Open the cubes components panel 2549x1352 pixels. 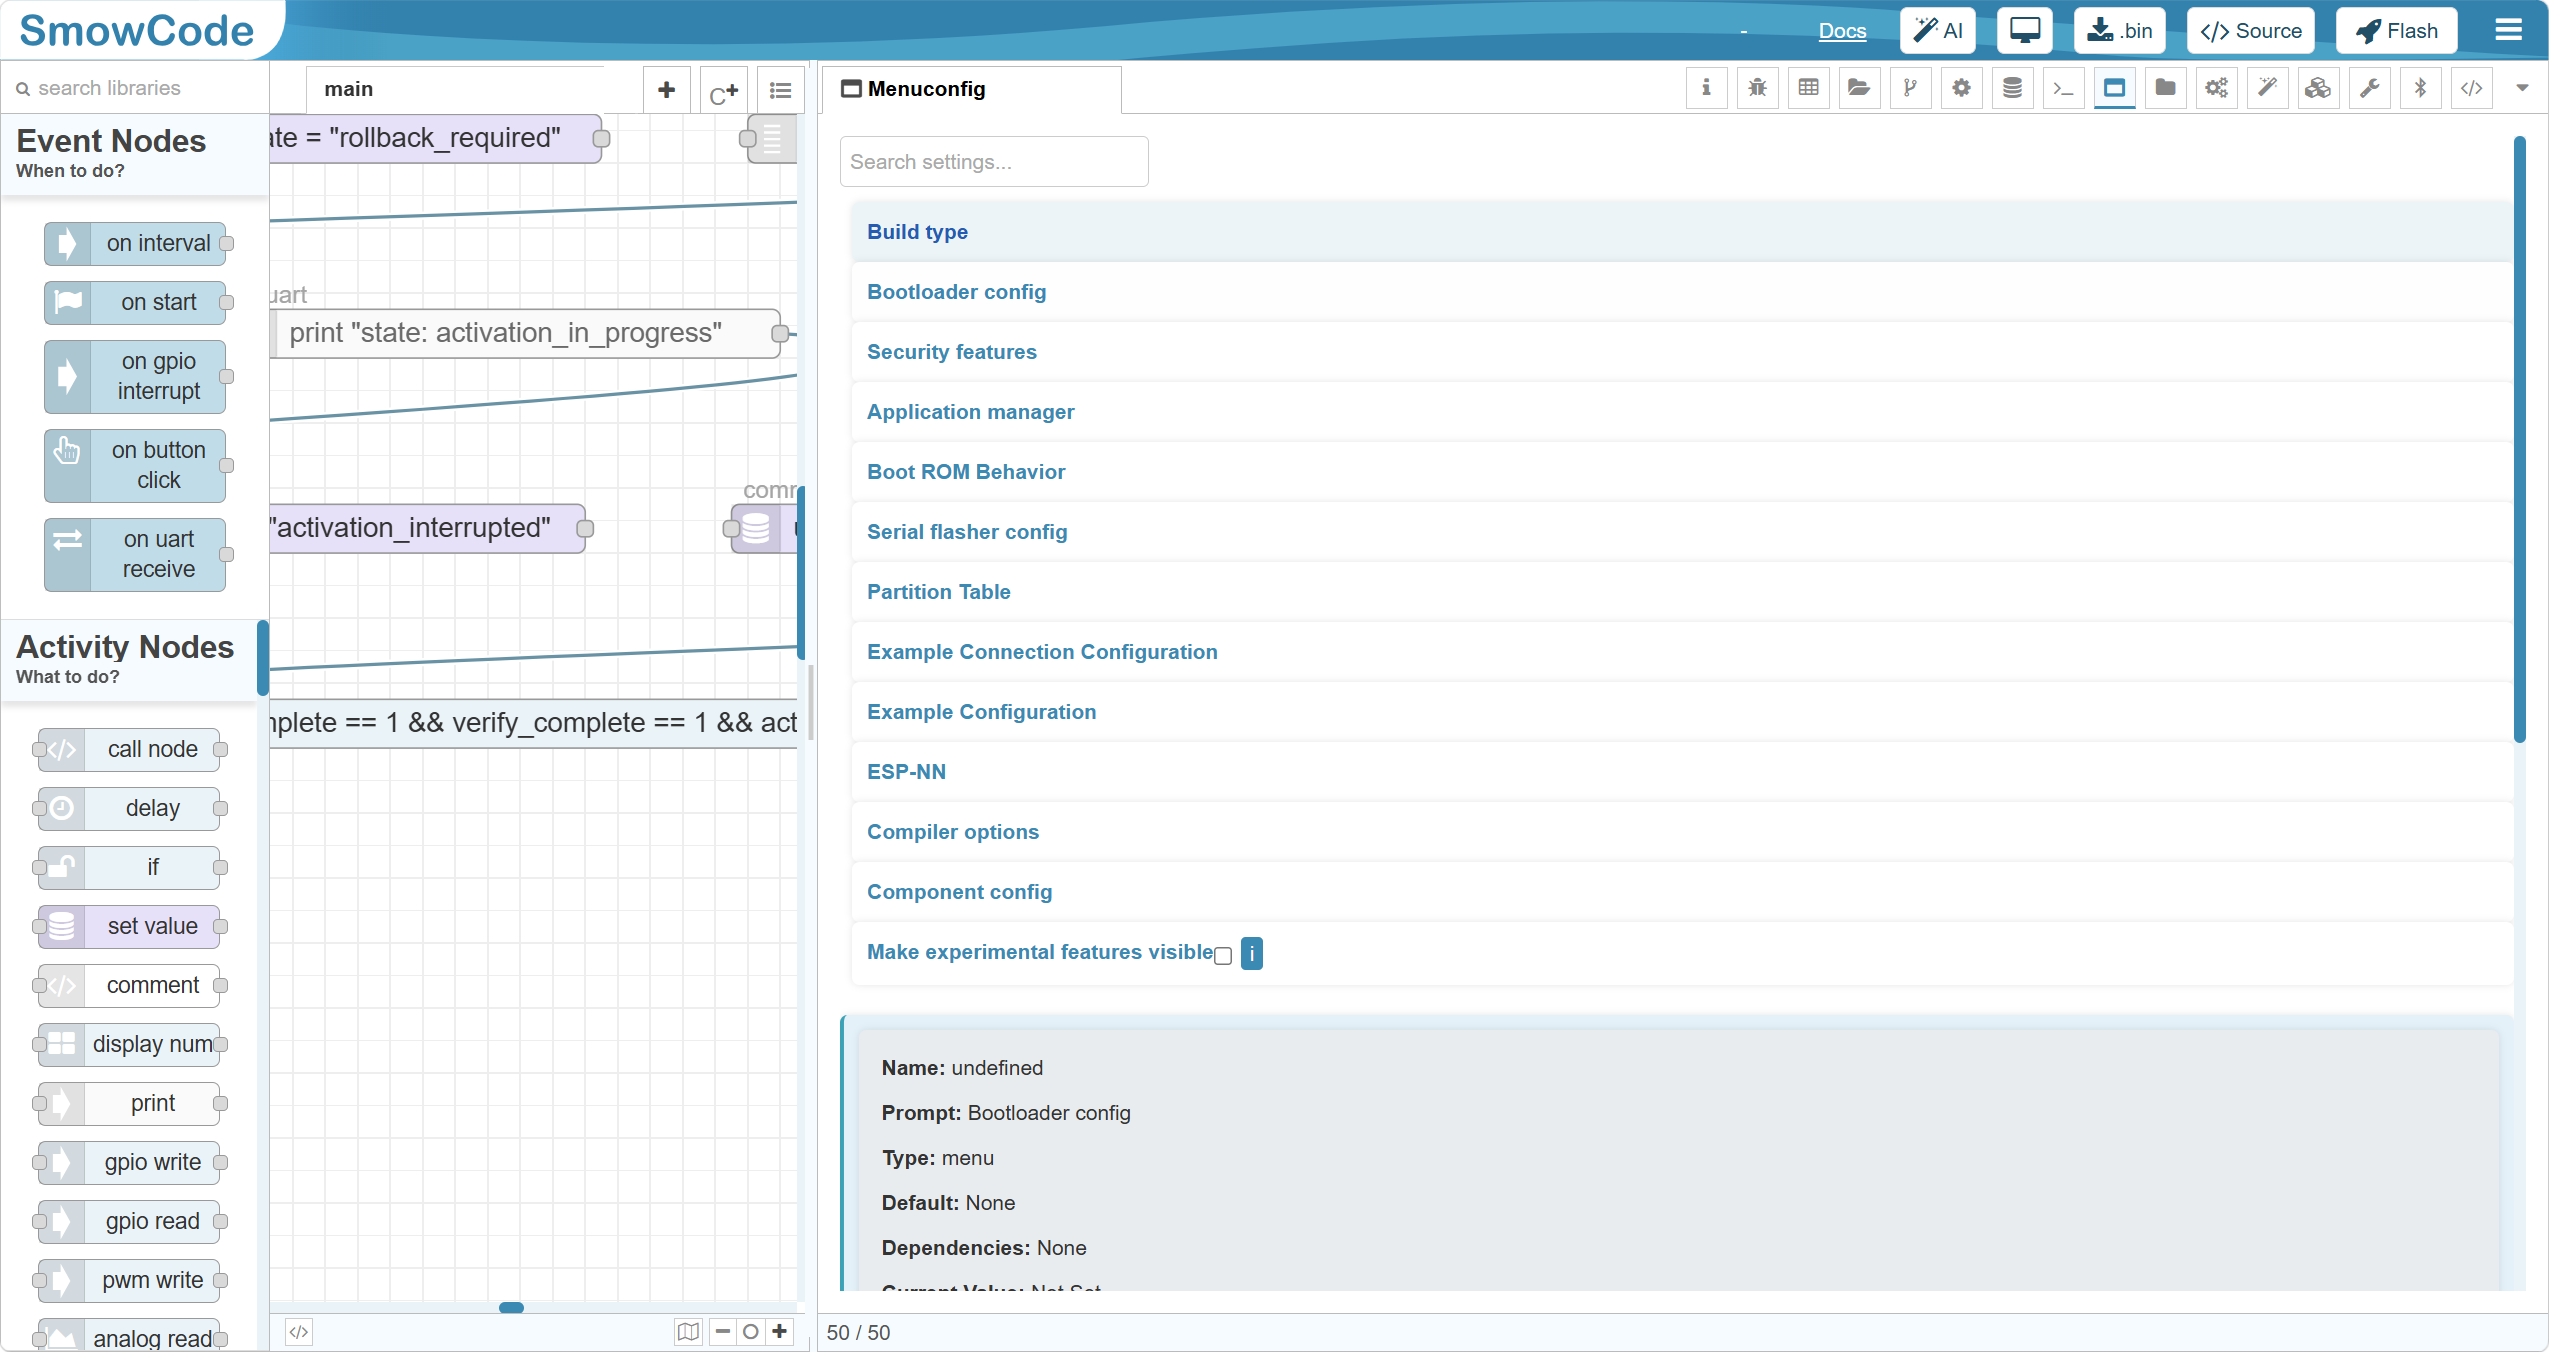[2318, 88]
